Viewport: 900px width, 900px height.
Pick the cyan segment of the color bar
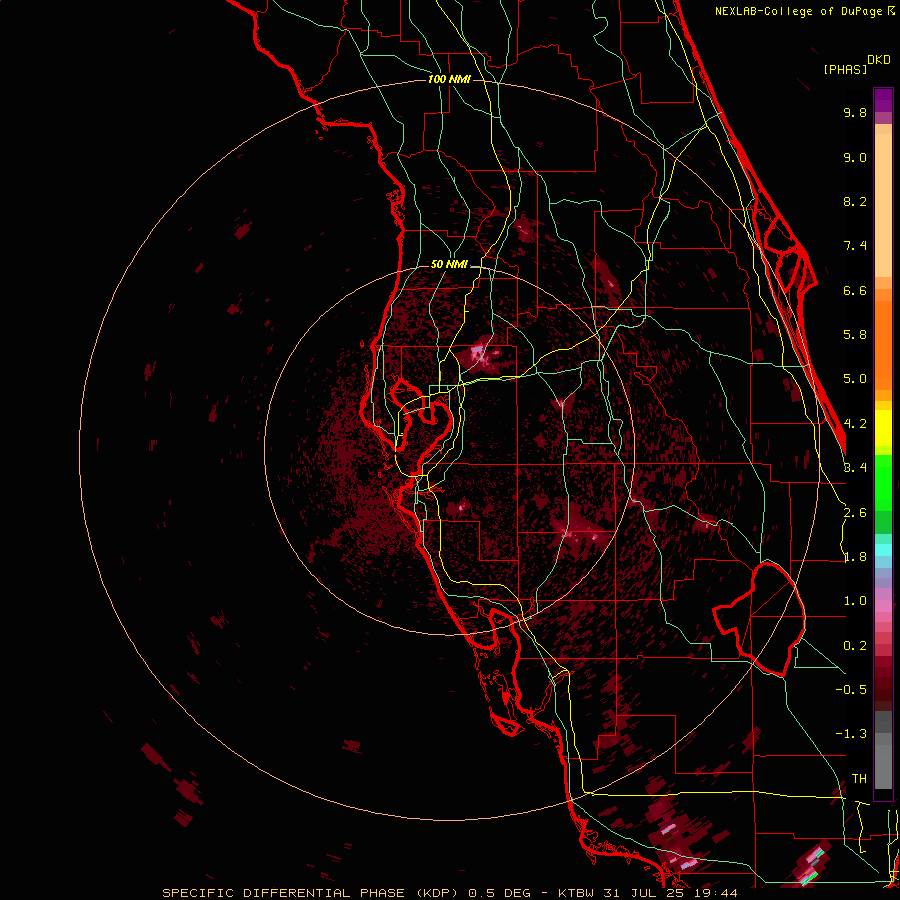point(883,549)
